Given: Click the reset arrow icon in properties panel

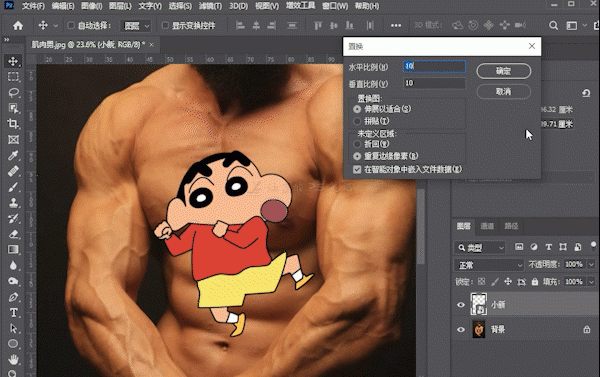Looking at the screenshot, I should pyautogui.click(x=586, y=93).
